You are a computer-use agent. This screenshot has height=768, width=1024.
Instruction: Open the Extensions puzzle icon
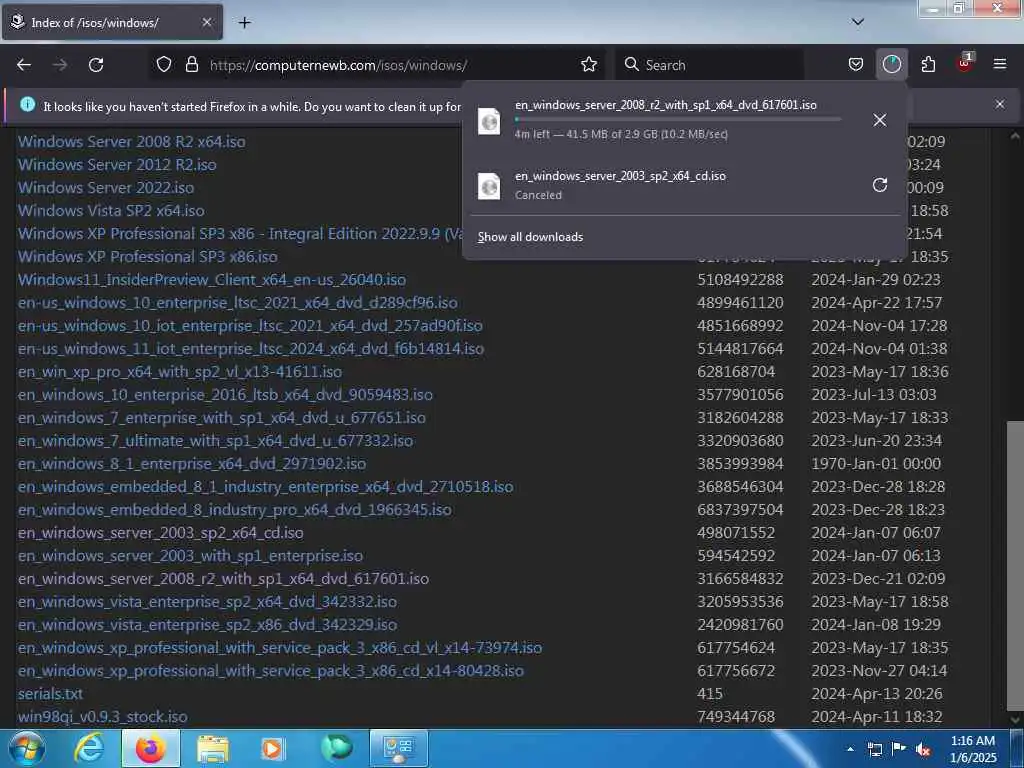click(x=928, y=65)
